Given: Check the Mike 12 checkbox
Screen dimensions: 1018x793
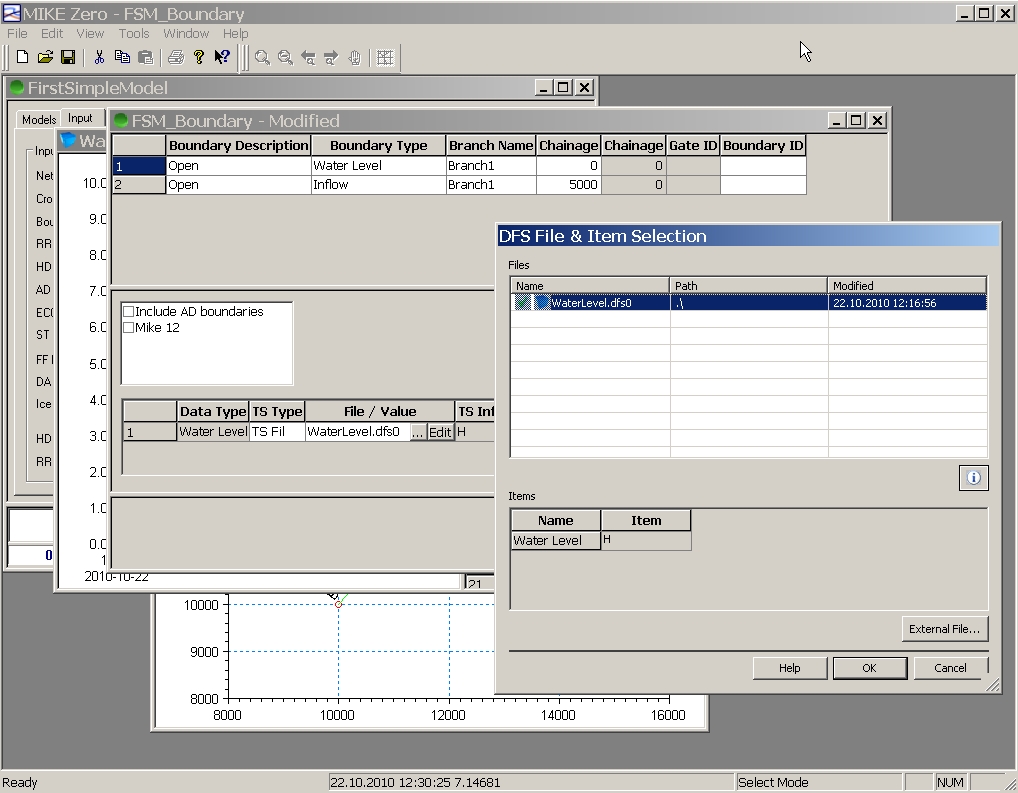Looking at the screenshot, I should pyautogui.click(x=128, y=328).
